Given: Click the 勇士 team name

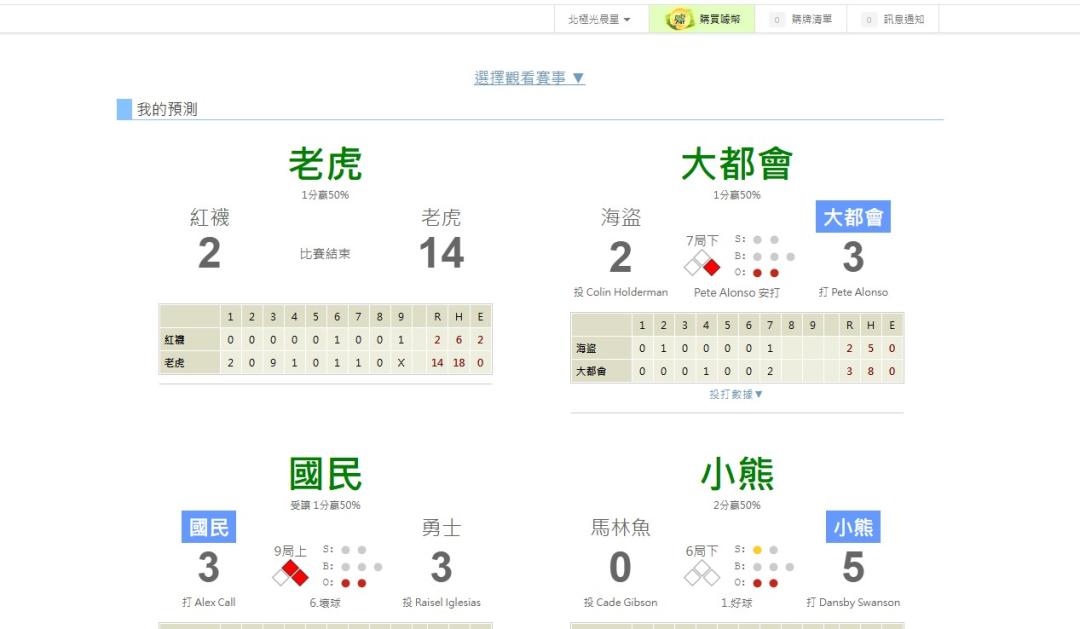Looking at the screenshot, I should 442,528.
